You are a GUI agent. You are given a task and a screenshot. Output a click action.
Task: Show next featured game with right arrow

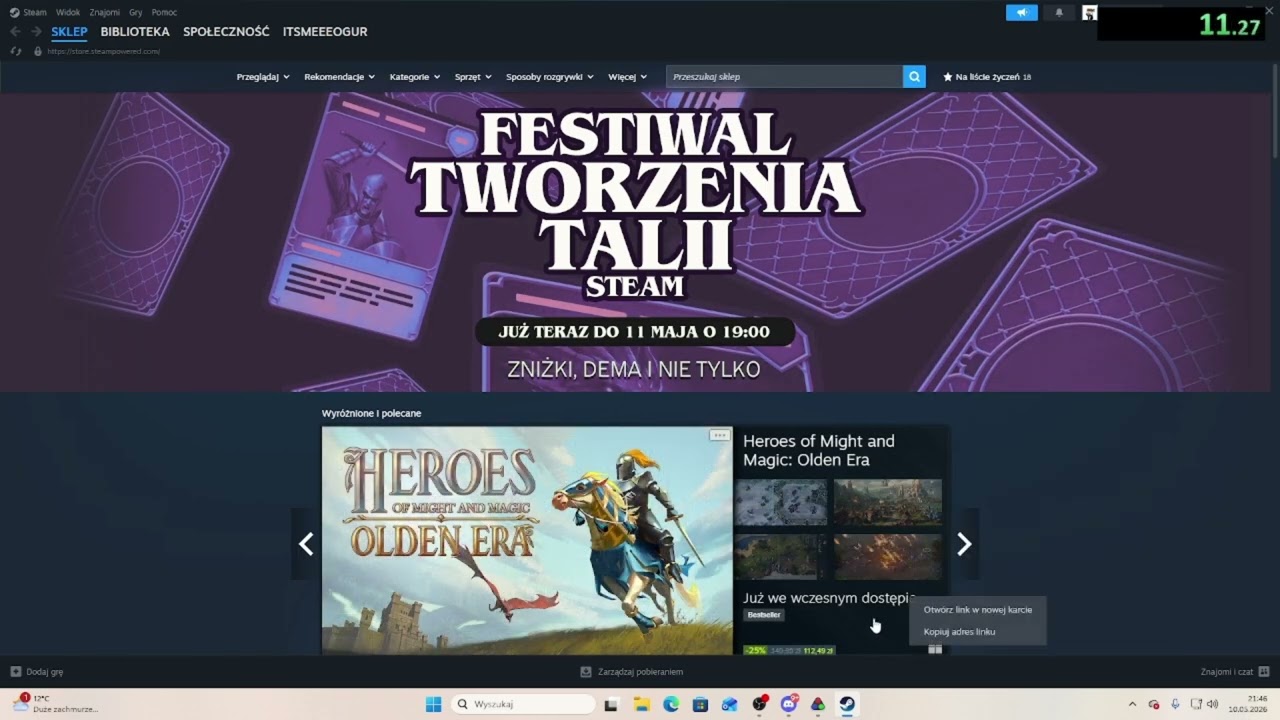click(x=964, y=543)
